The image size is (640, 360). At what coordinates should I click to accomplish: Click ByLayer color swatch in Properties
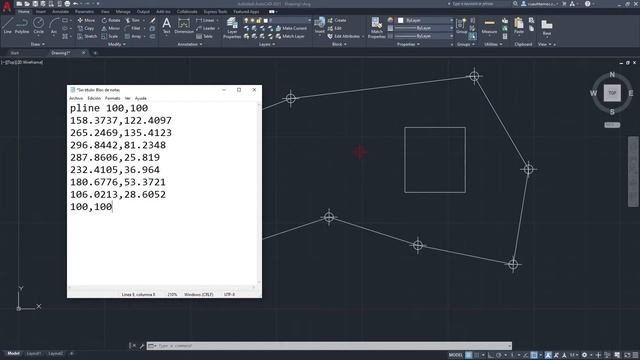tap(401, 20)
